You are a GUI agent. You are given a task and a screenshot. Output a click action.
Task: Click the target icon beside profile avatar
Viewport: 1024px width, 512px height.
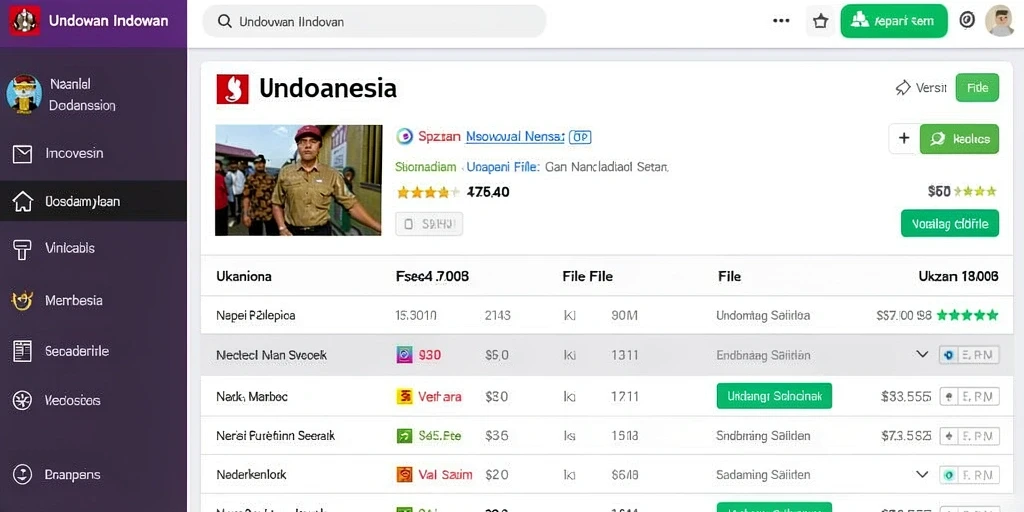pyautogui.click(x=967, y=20)
